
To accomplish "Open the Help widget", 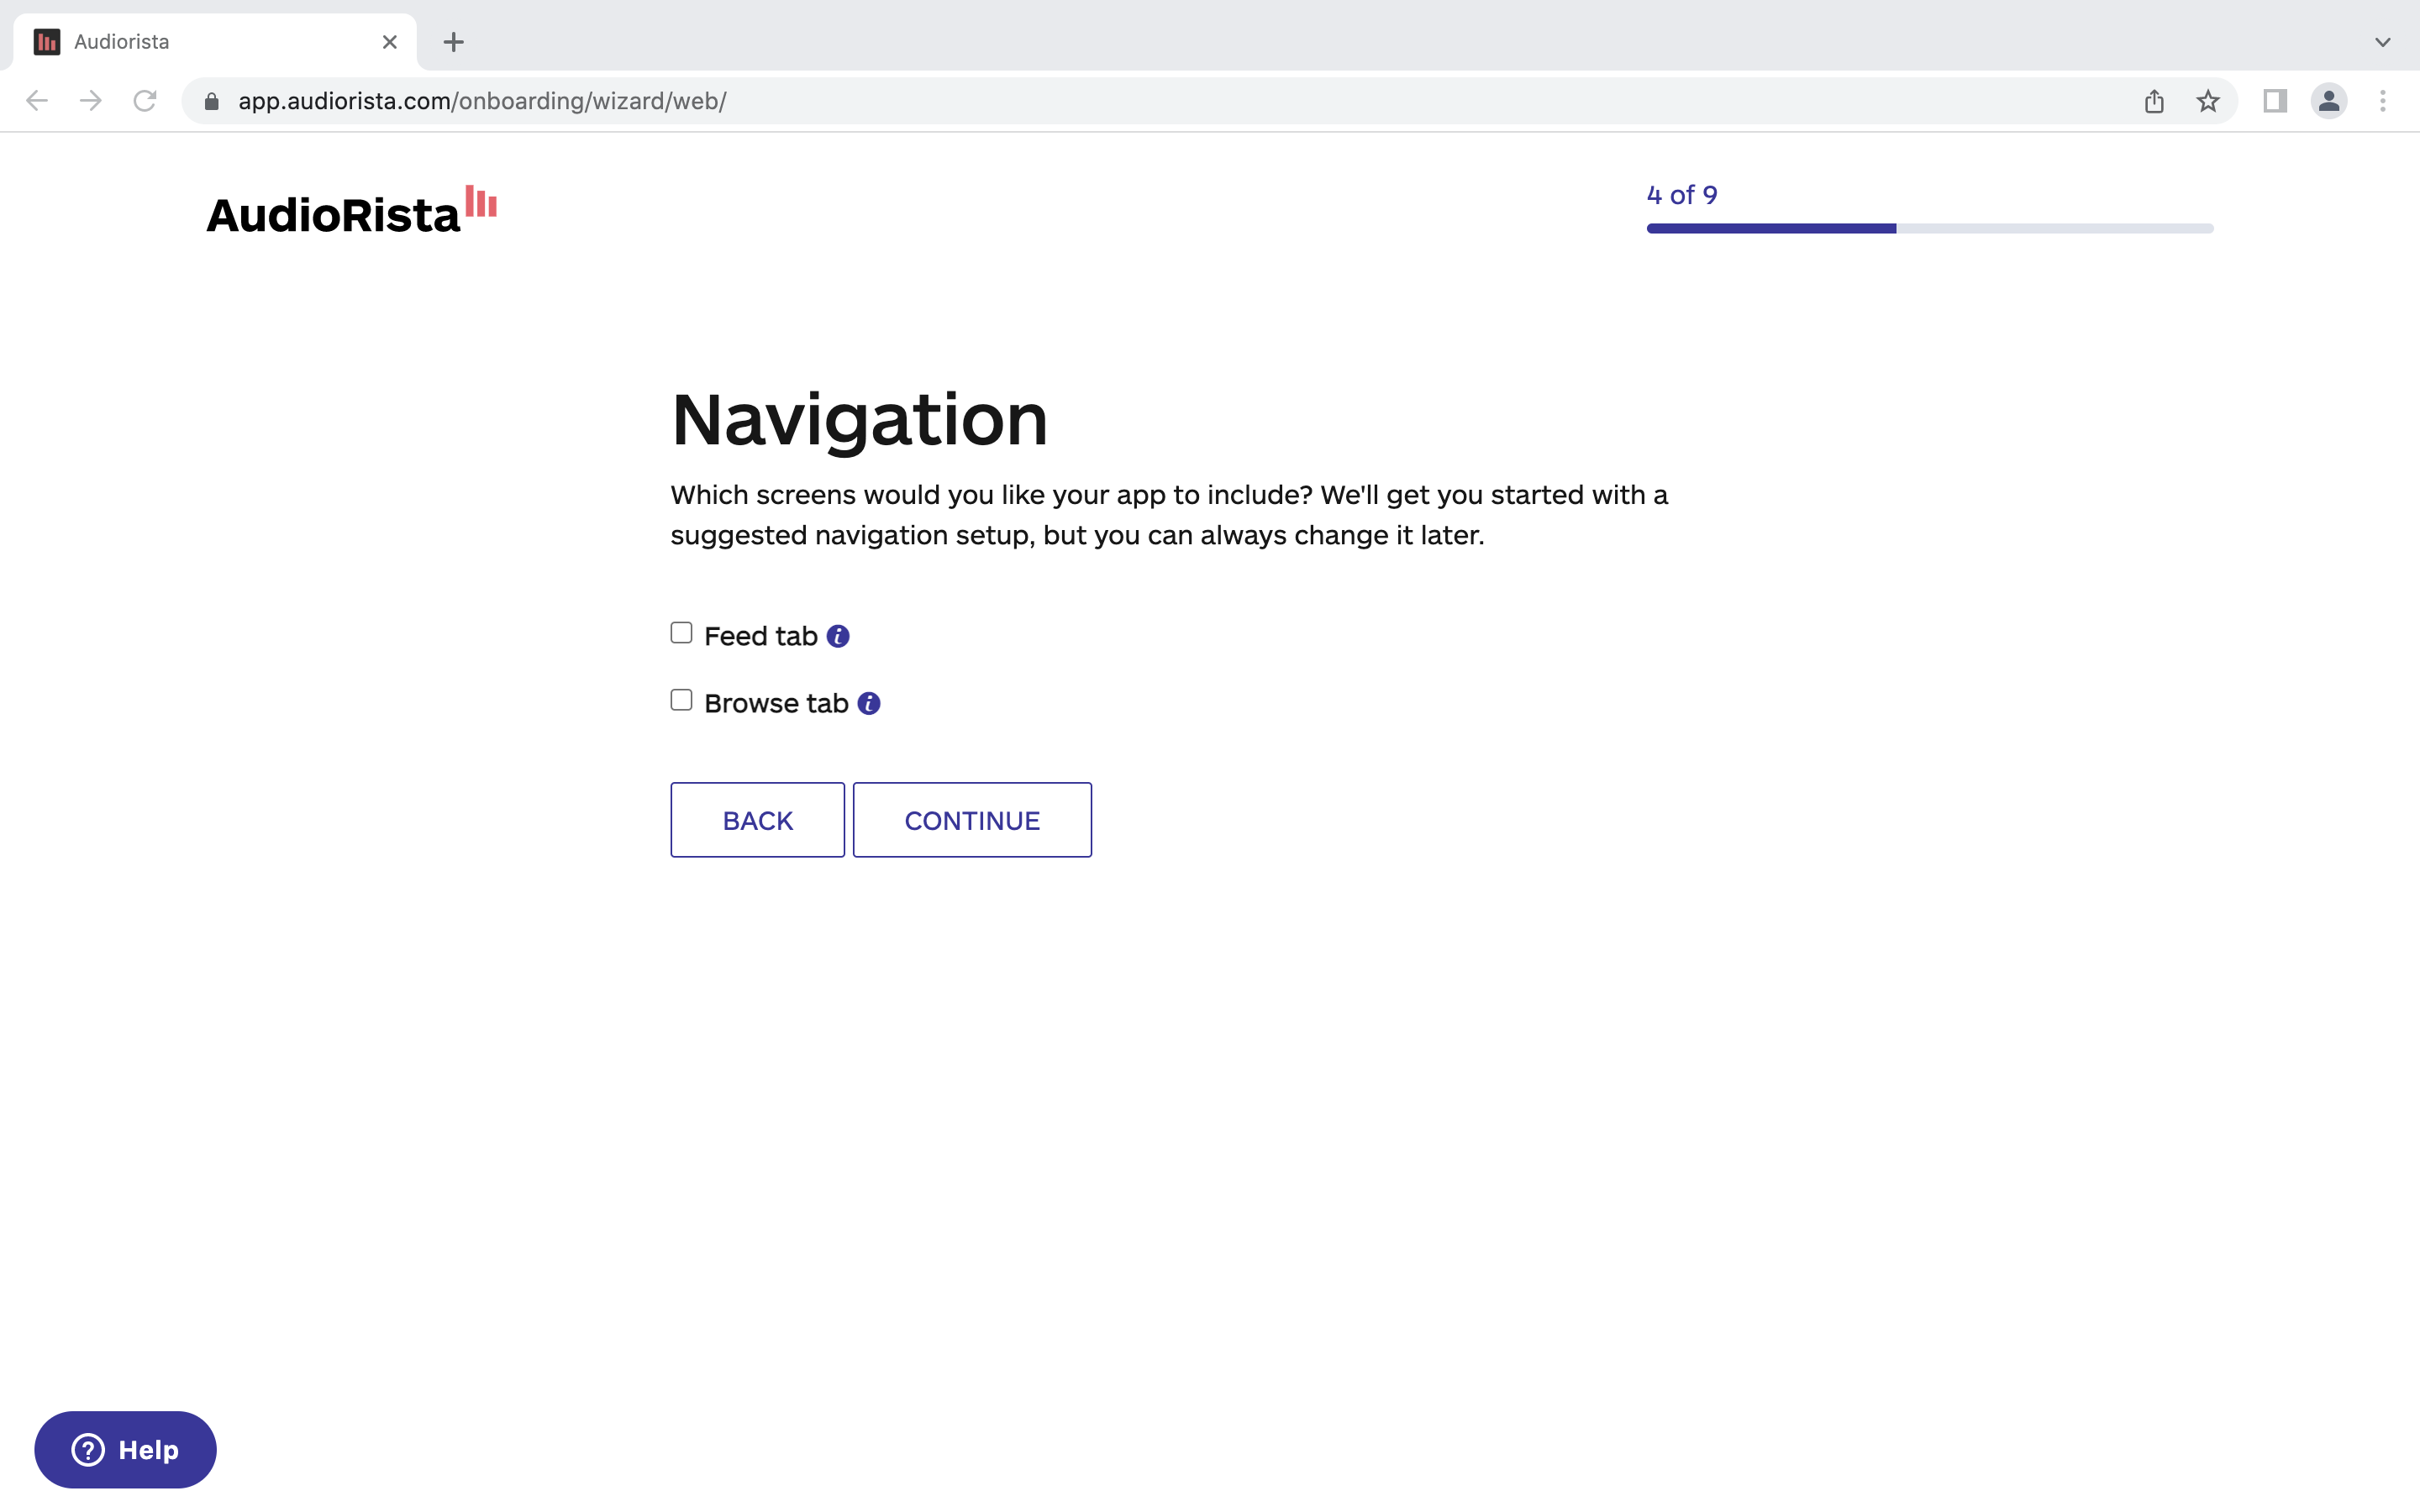I will click(125, 1449).
